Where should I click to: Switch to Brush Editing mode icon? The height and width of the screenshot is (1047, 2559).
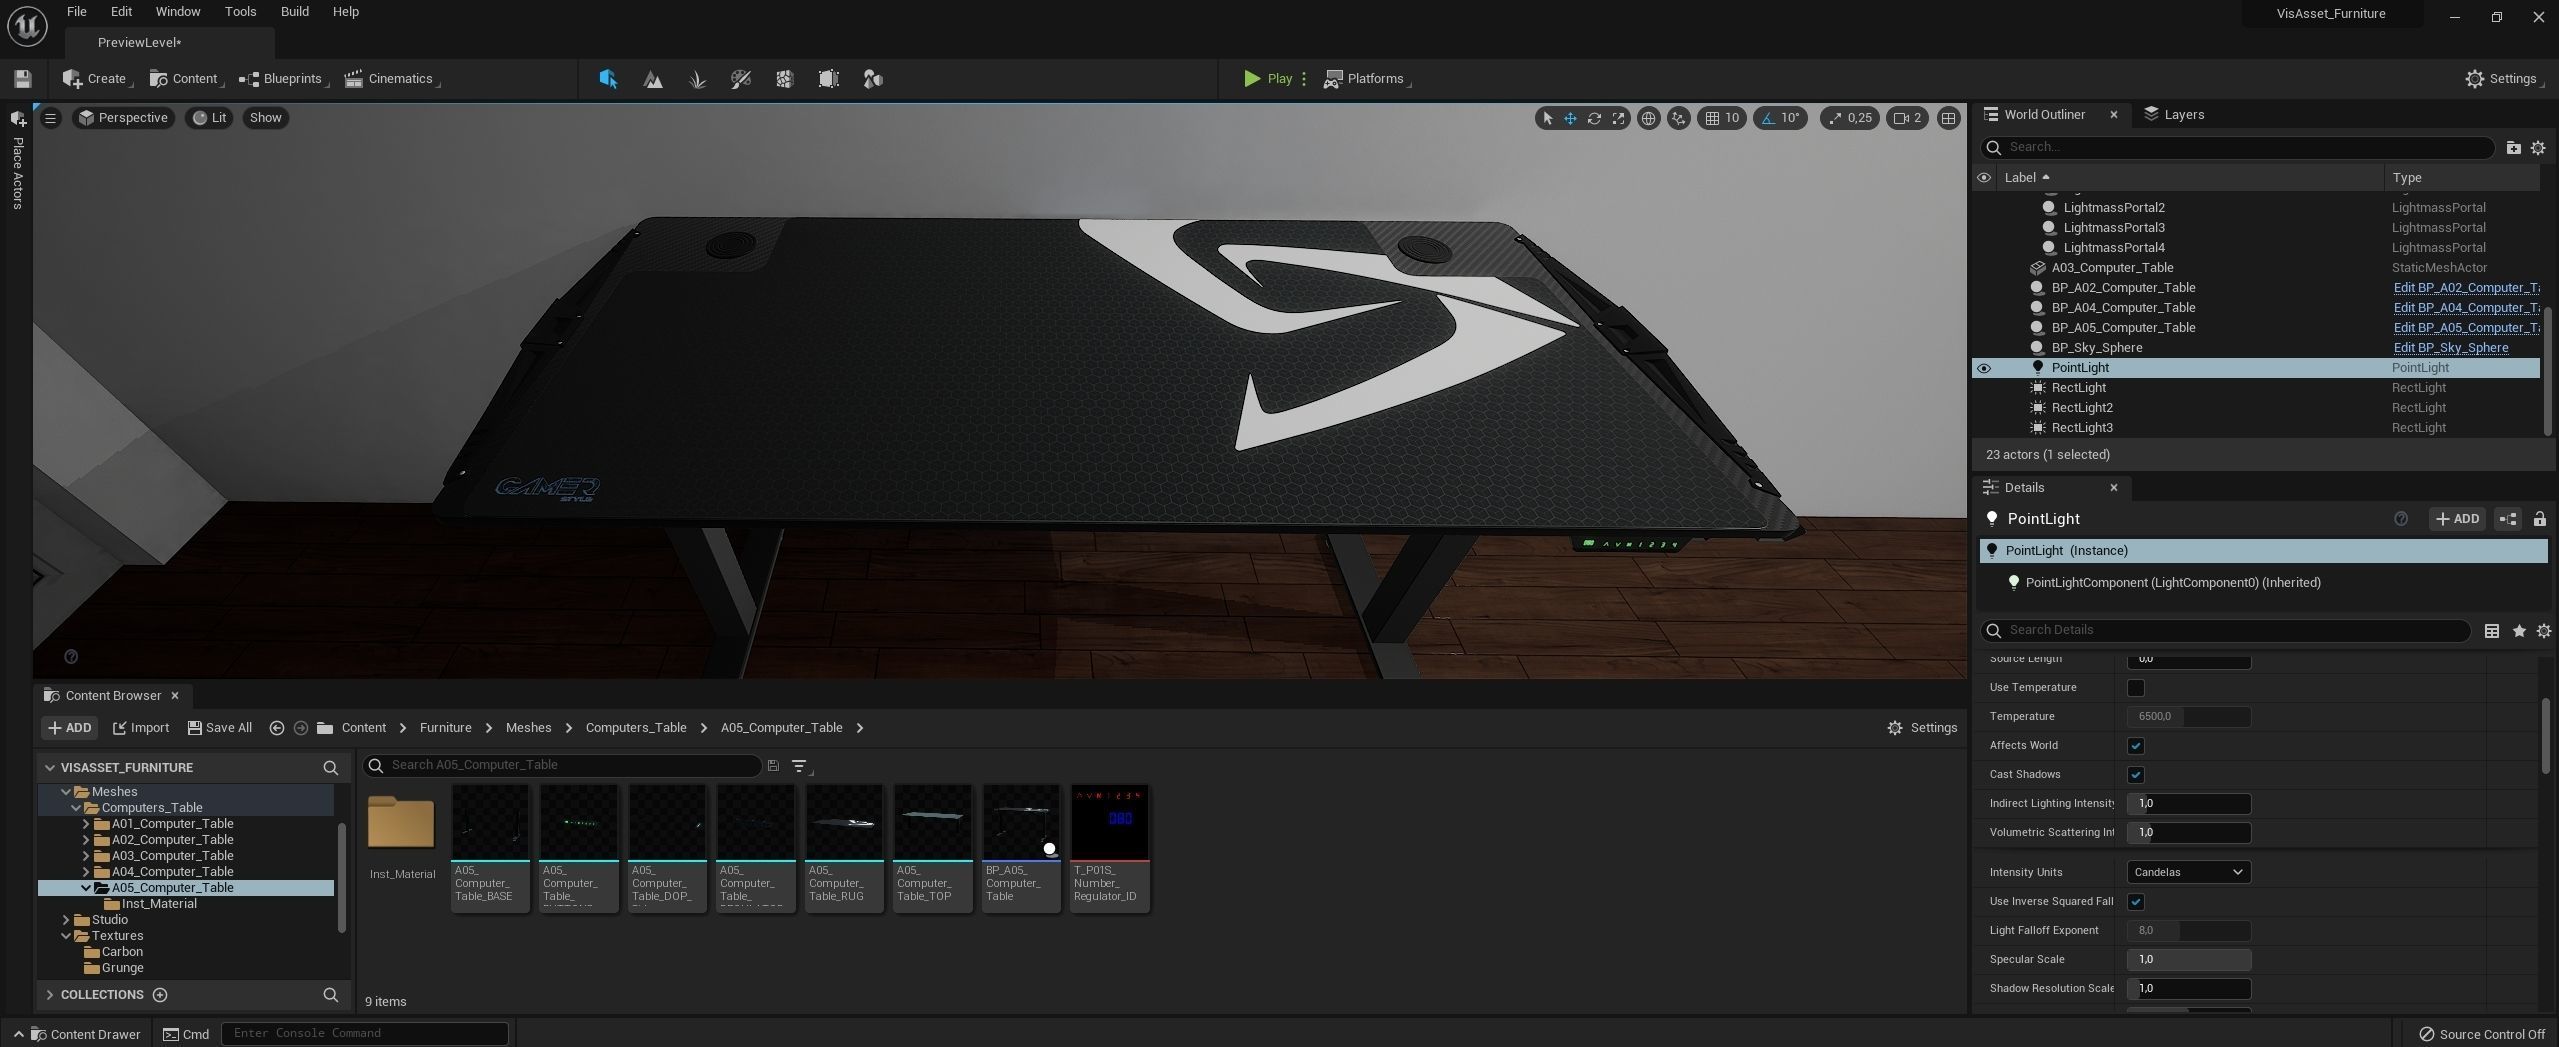pyautogui.click(x=829, y=79)
